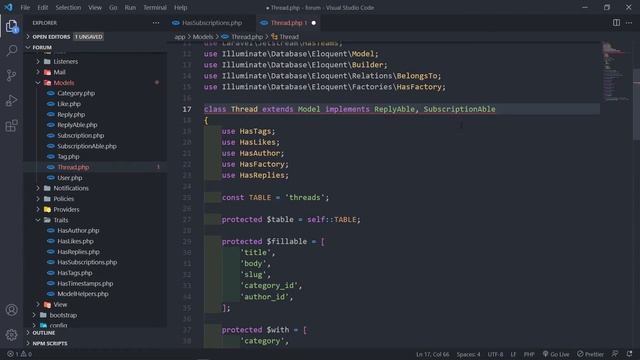The height and width of the screenshot is (360, 640).
Task: Open the feedback icon in status bar
Action: [x=615, y=354]
